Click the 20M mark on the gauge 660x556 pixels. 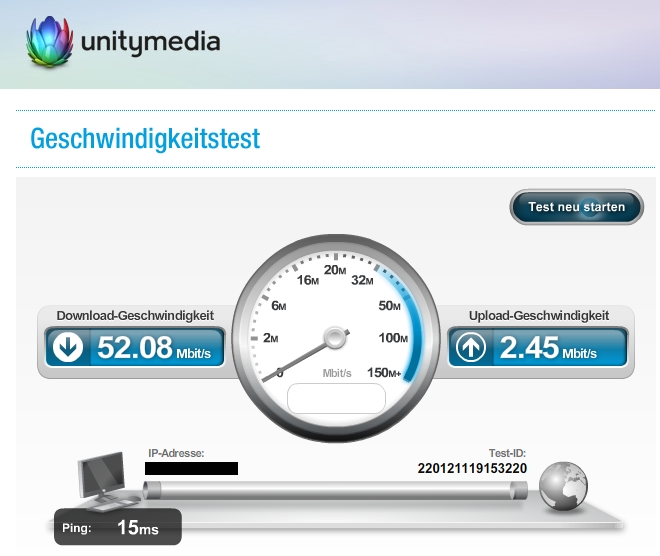pos(335,270)
